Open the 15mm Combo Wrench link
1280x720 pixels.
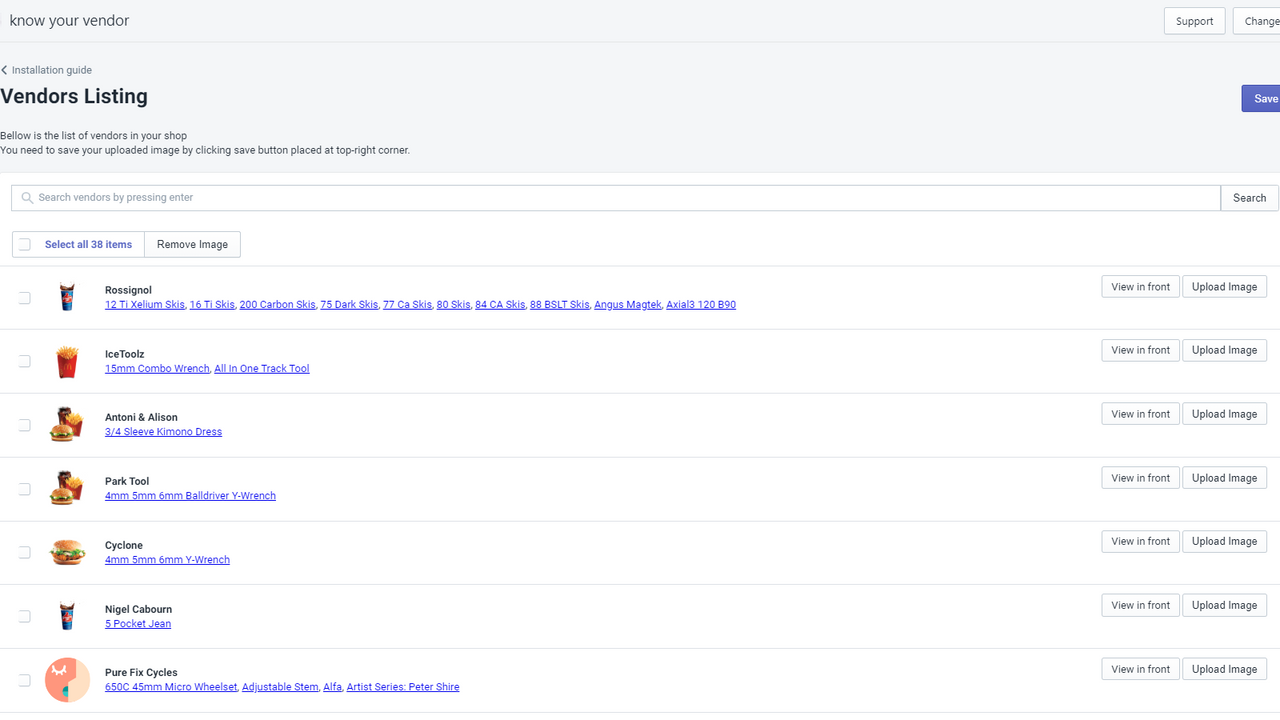pos(157,369)
